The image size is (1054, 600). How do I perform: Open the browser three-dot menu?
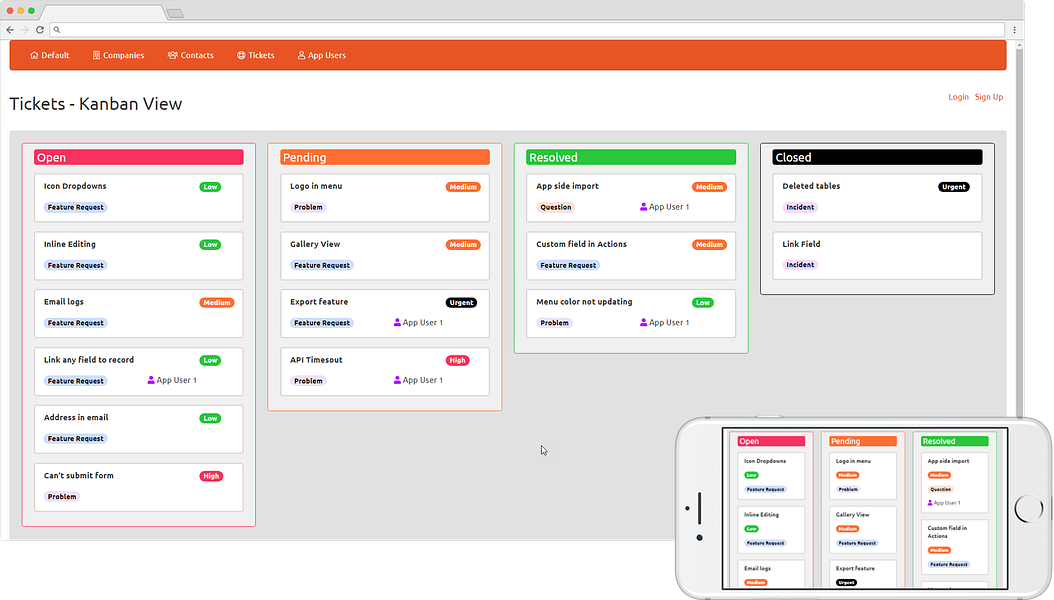pyautogui.click(x=1014, y=30)
